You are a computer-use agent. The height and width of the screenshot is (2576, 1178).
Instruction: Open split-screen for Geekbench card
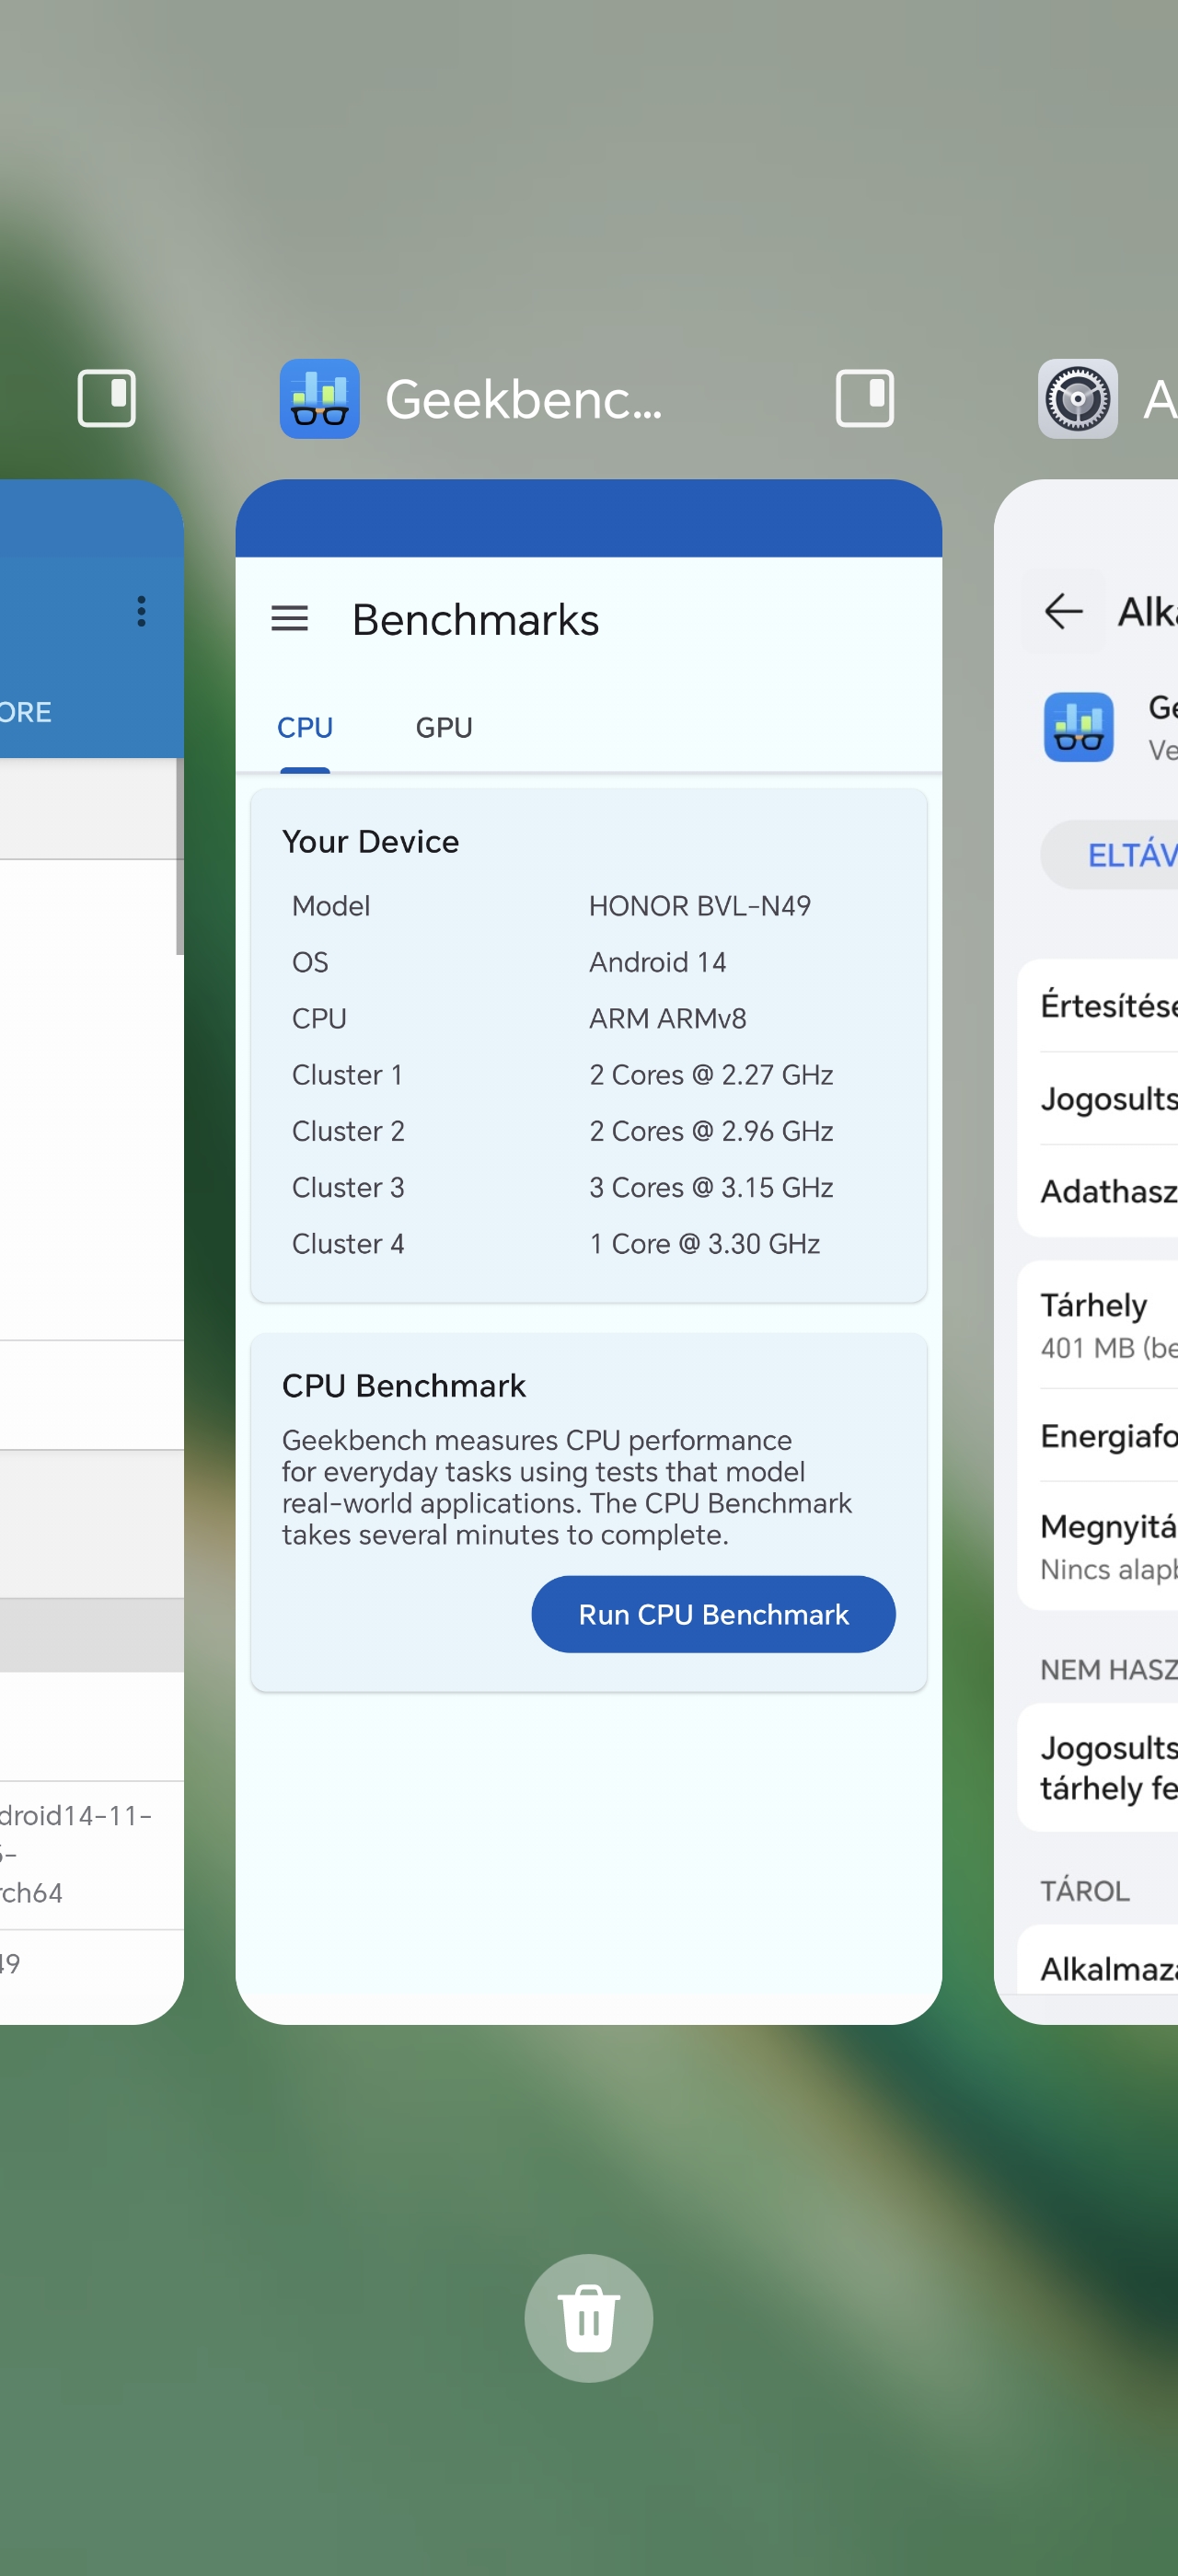tap(864, 398)
